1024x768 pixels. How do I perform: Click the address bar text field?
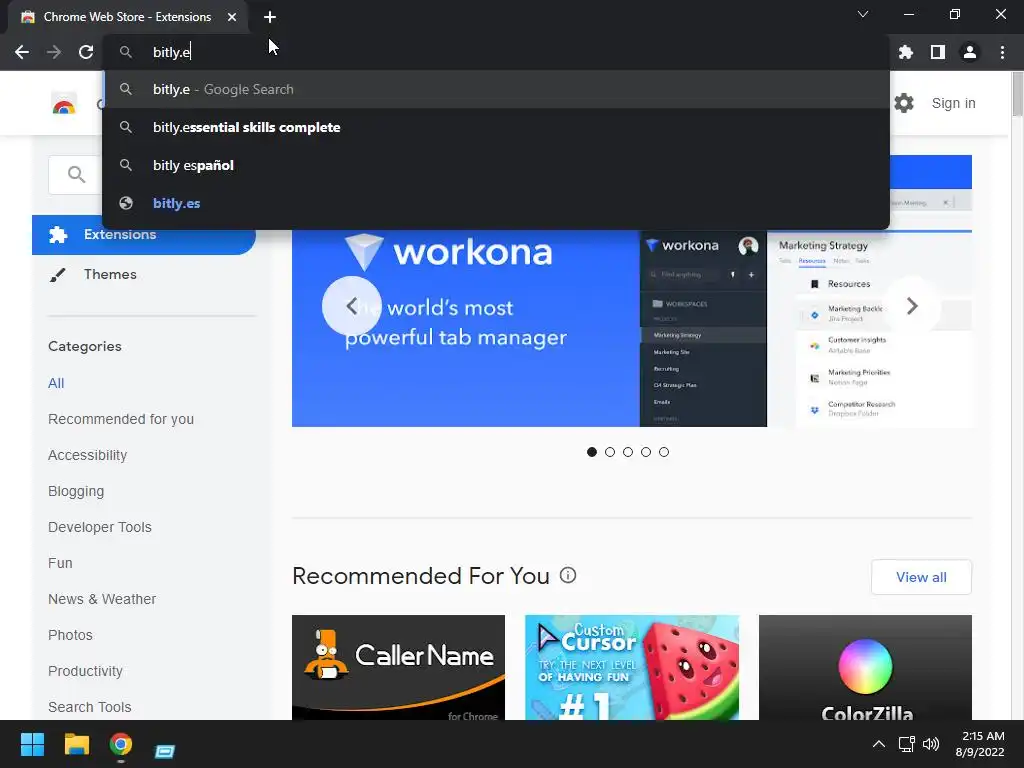pos(496,52)
